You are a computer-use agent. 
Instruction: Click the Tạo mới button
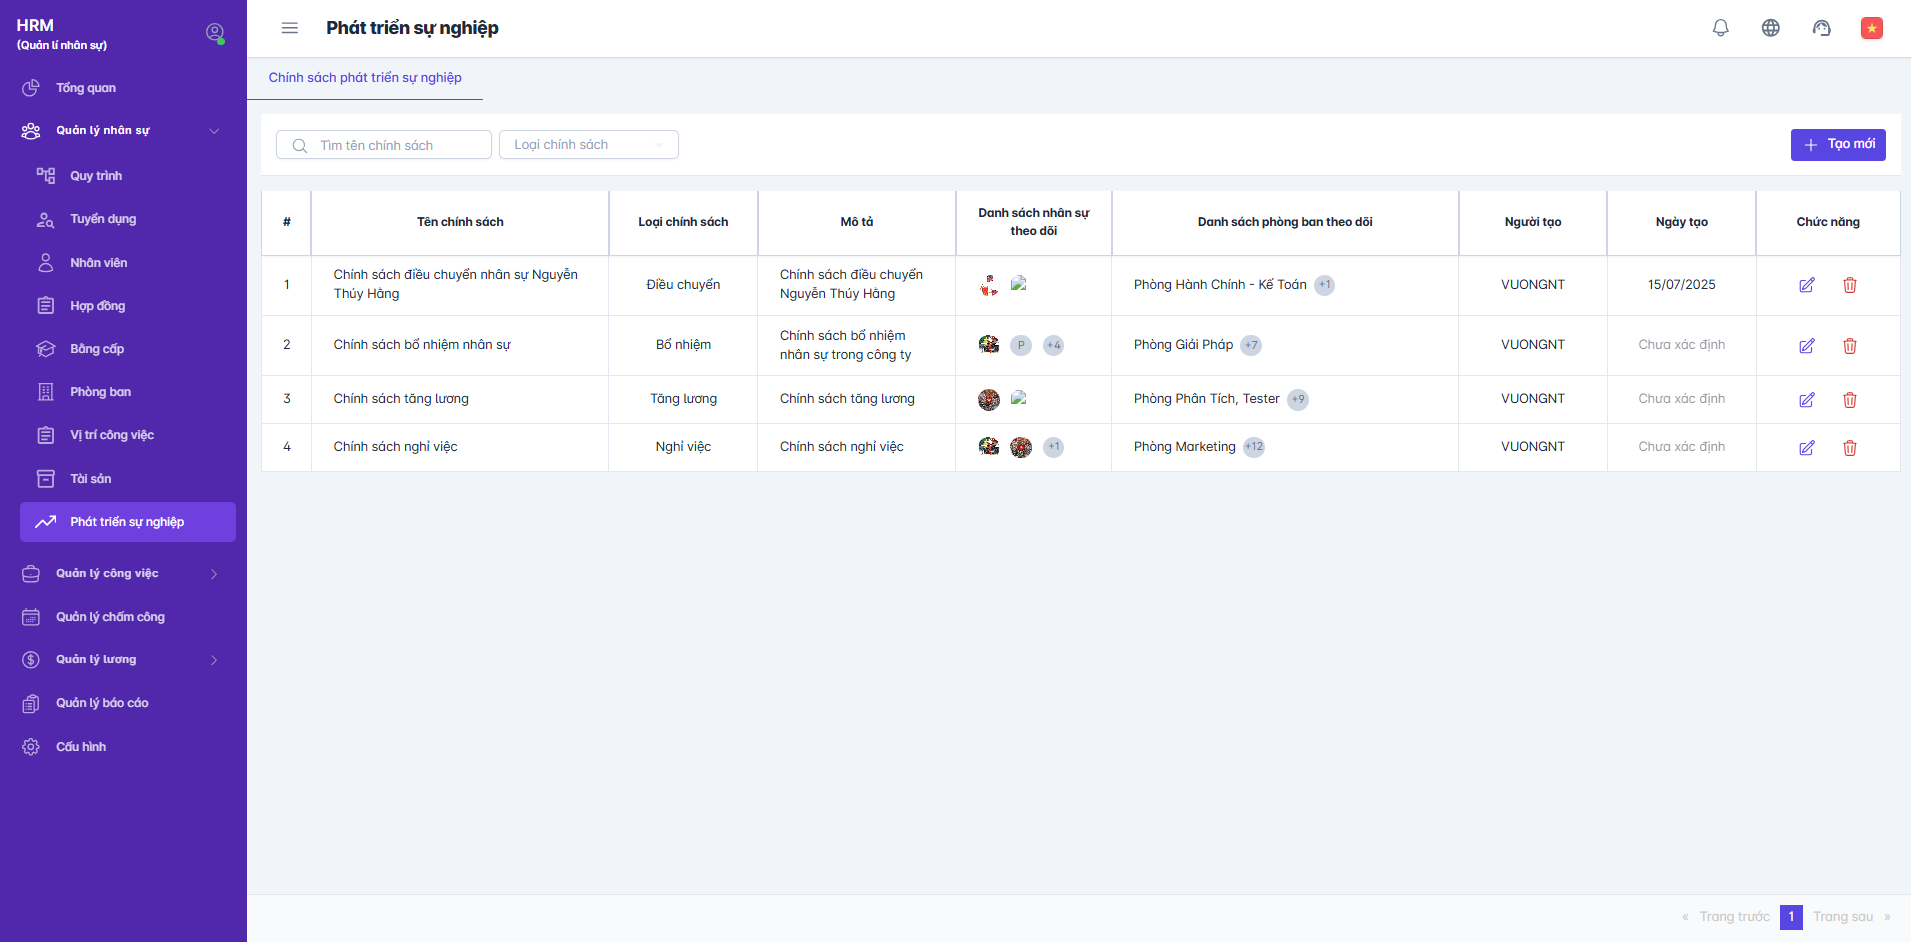tap(1837, 145)
